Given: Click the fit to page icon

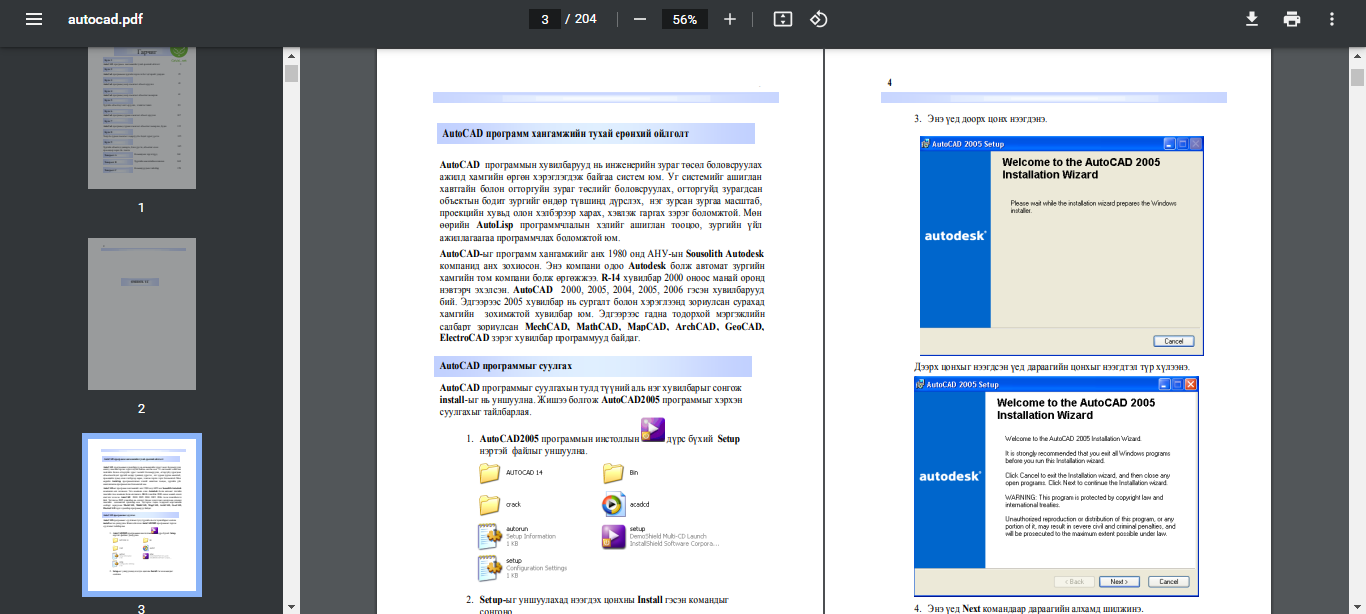Looking at the screenshot, I should (783, 19).
